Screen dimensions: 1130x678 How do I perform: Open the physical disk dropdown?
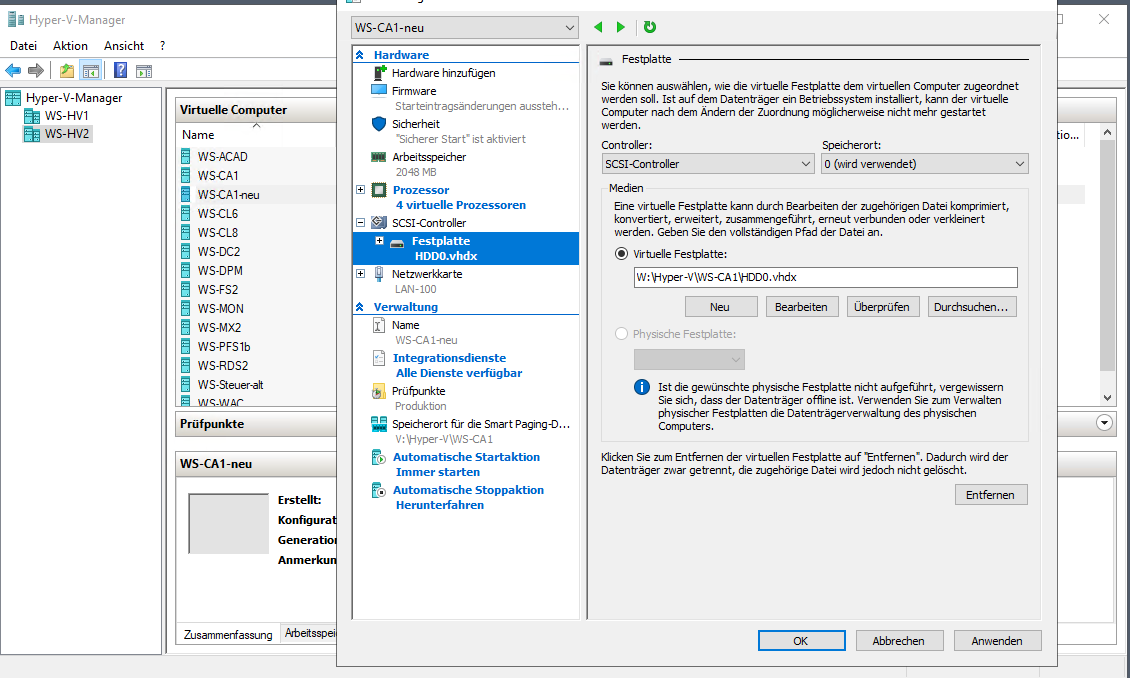[x=689, y=359]
